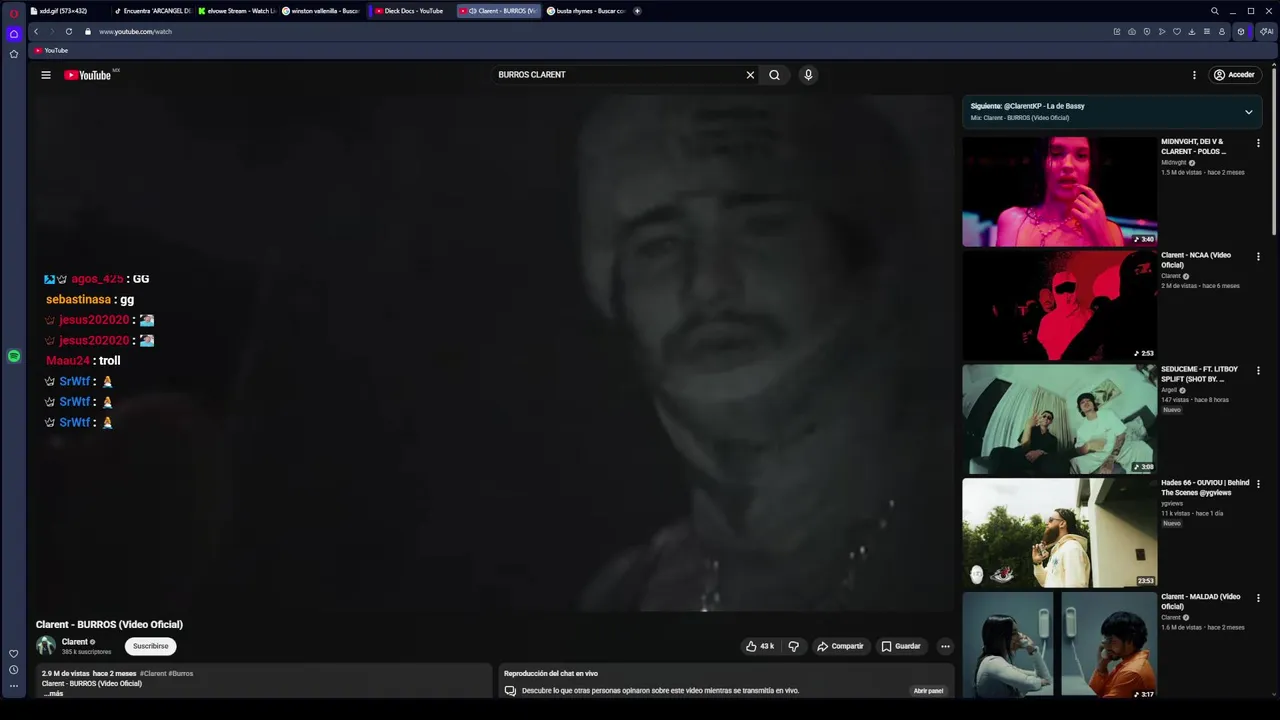The image size is (1280, 720).
Task: Open the #Clarent hashtag link
Action: click(153, 673)
